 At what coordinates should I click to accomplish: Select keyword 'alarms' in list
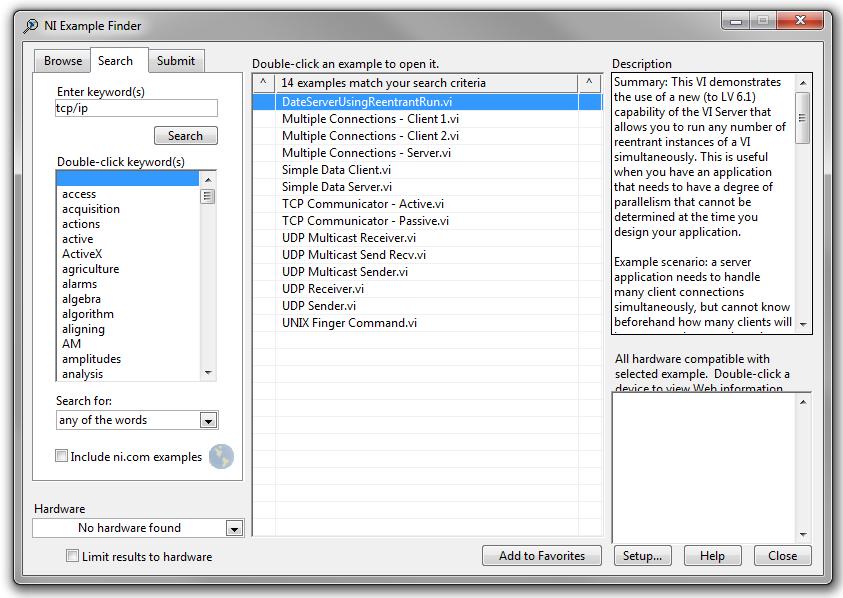point(128,284)
